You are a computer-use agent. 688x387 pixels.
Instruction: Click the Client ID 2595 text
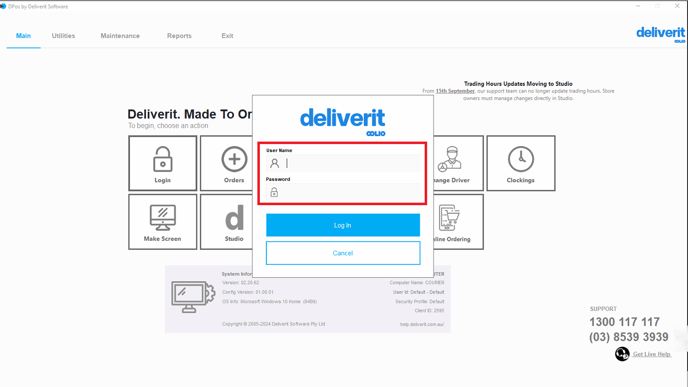(x=430, y=311)
